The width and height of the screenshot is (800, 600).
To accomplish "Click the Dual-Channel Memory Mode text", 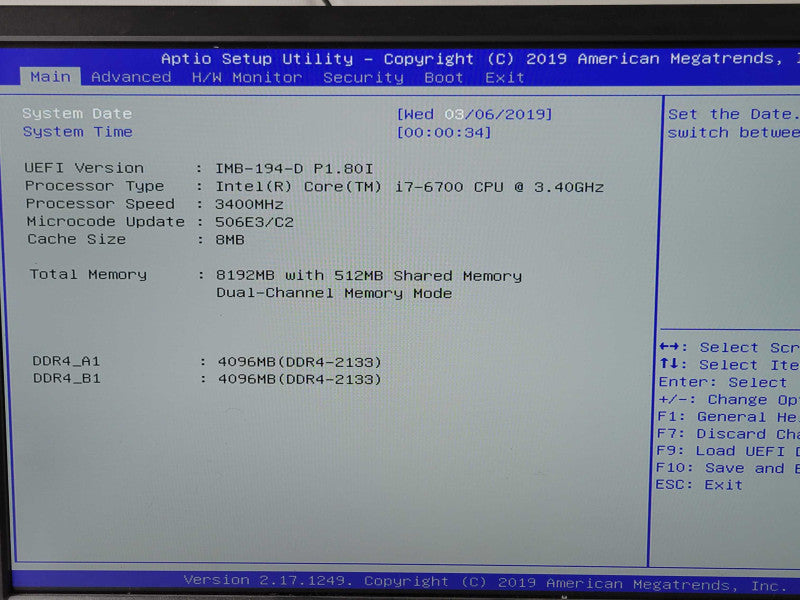I will 334,293.
